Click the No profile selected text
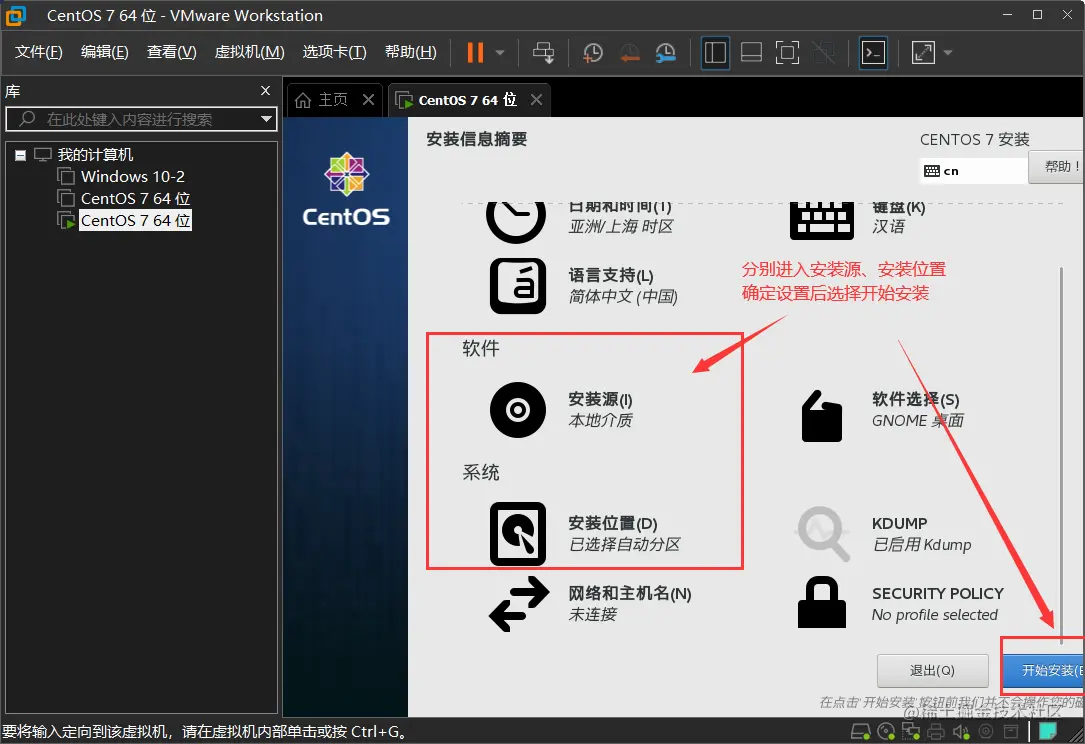 [x=935, y=615]
